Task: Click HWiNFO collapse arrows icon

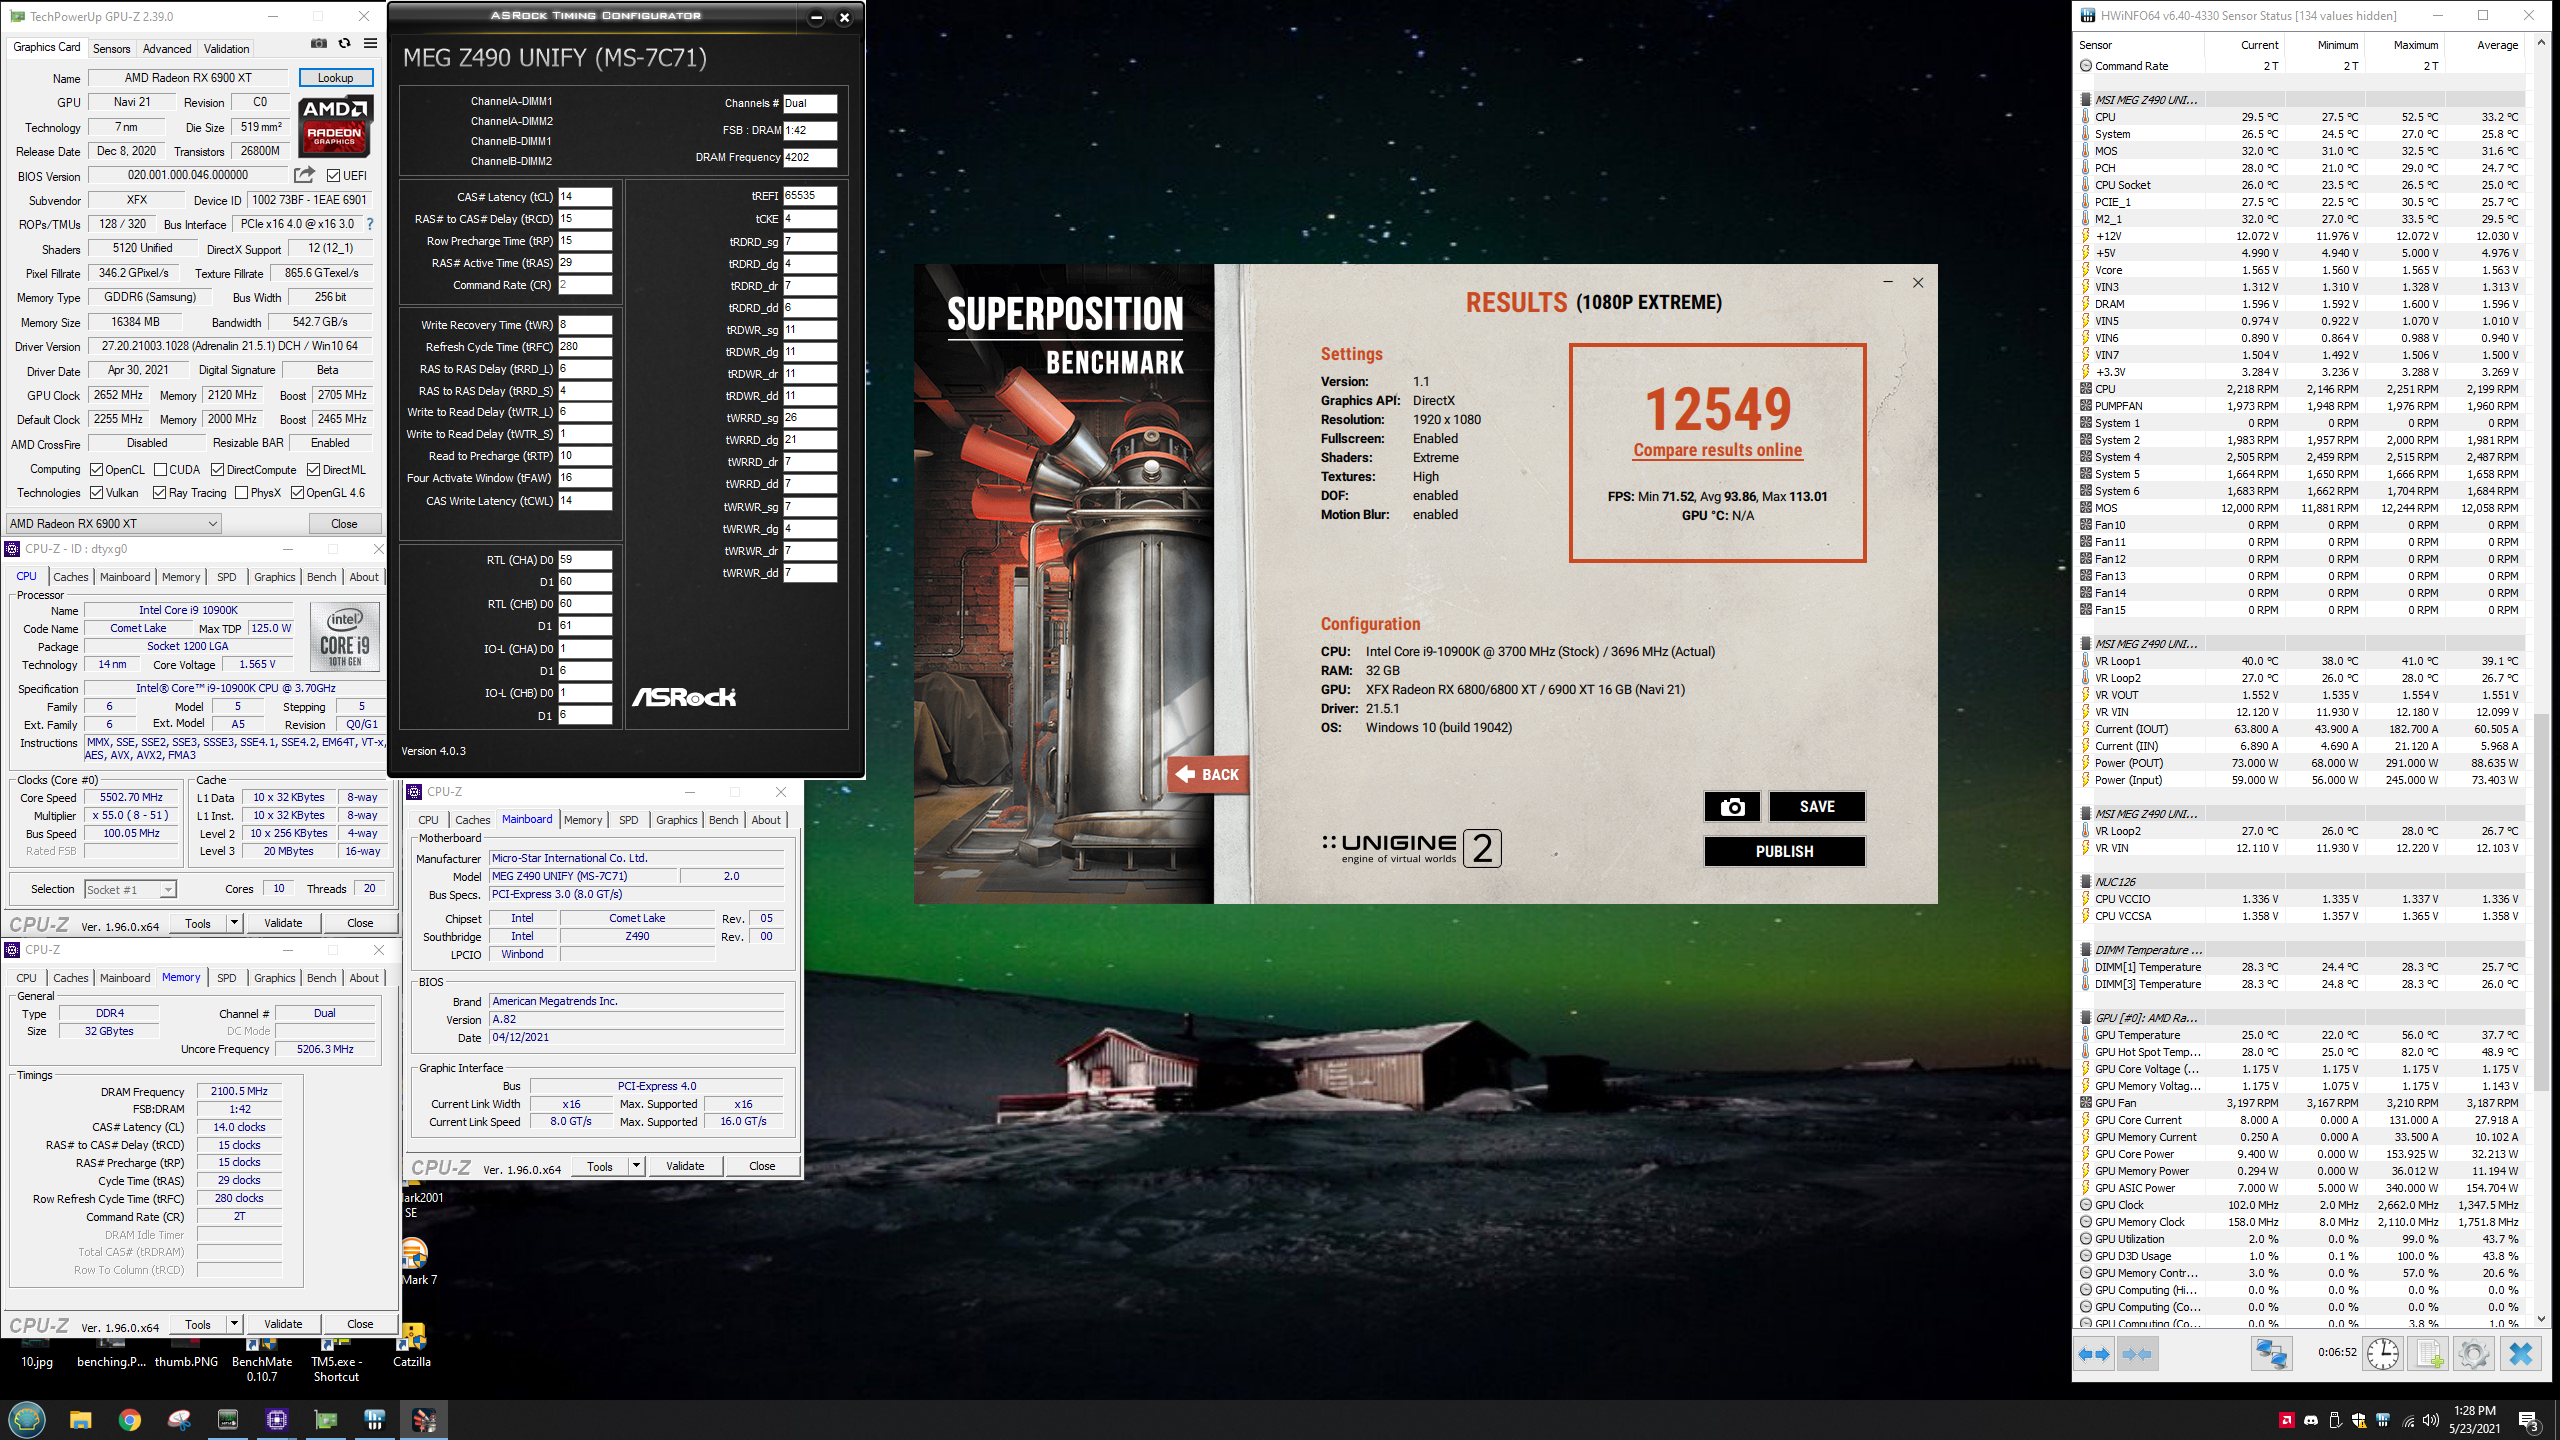Action: (x=2136, y=1354)
